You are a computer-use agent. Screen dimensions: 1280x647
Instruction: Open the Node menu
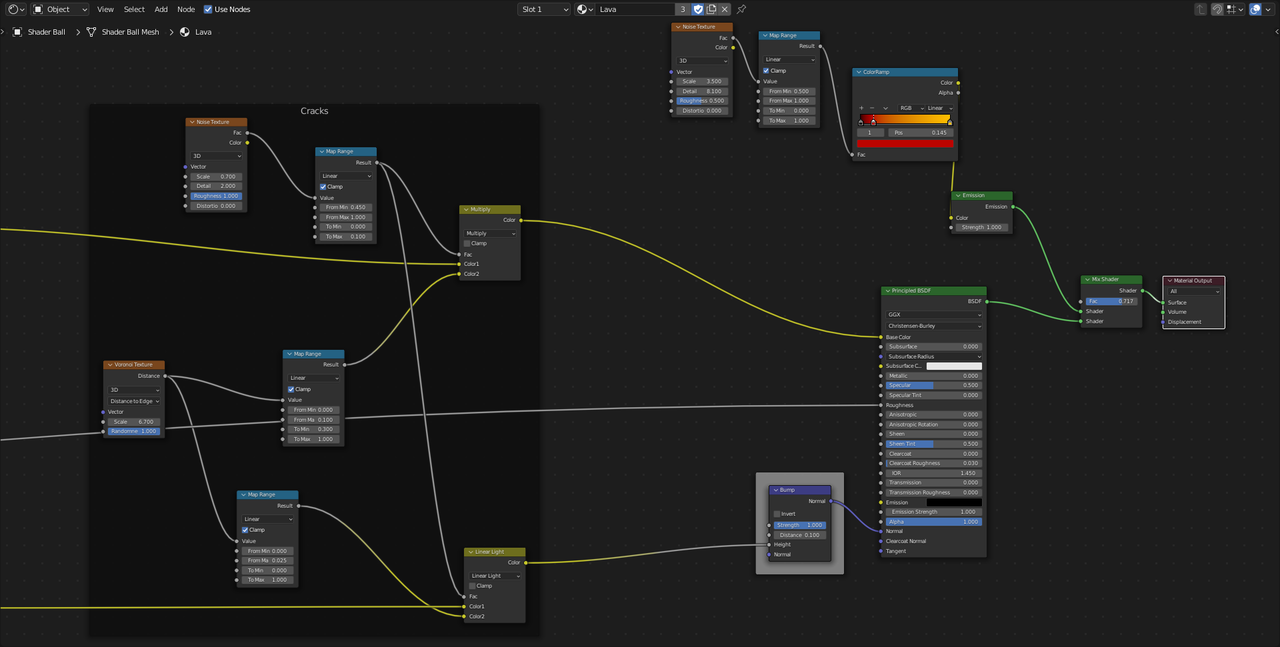coord(186,9)
